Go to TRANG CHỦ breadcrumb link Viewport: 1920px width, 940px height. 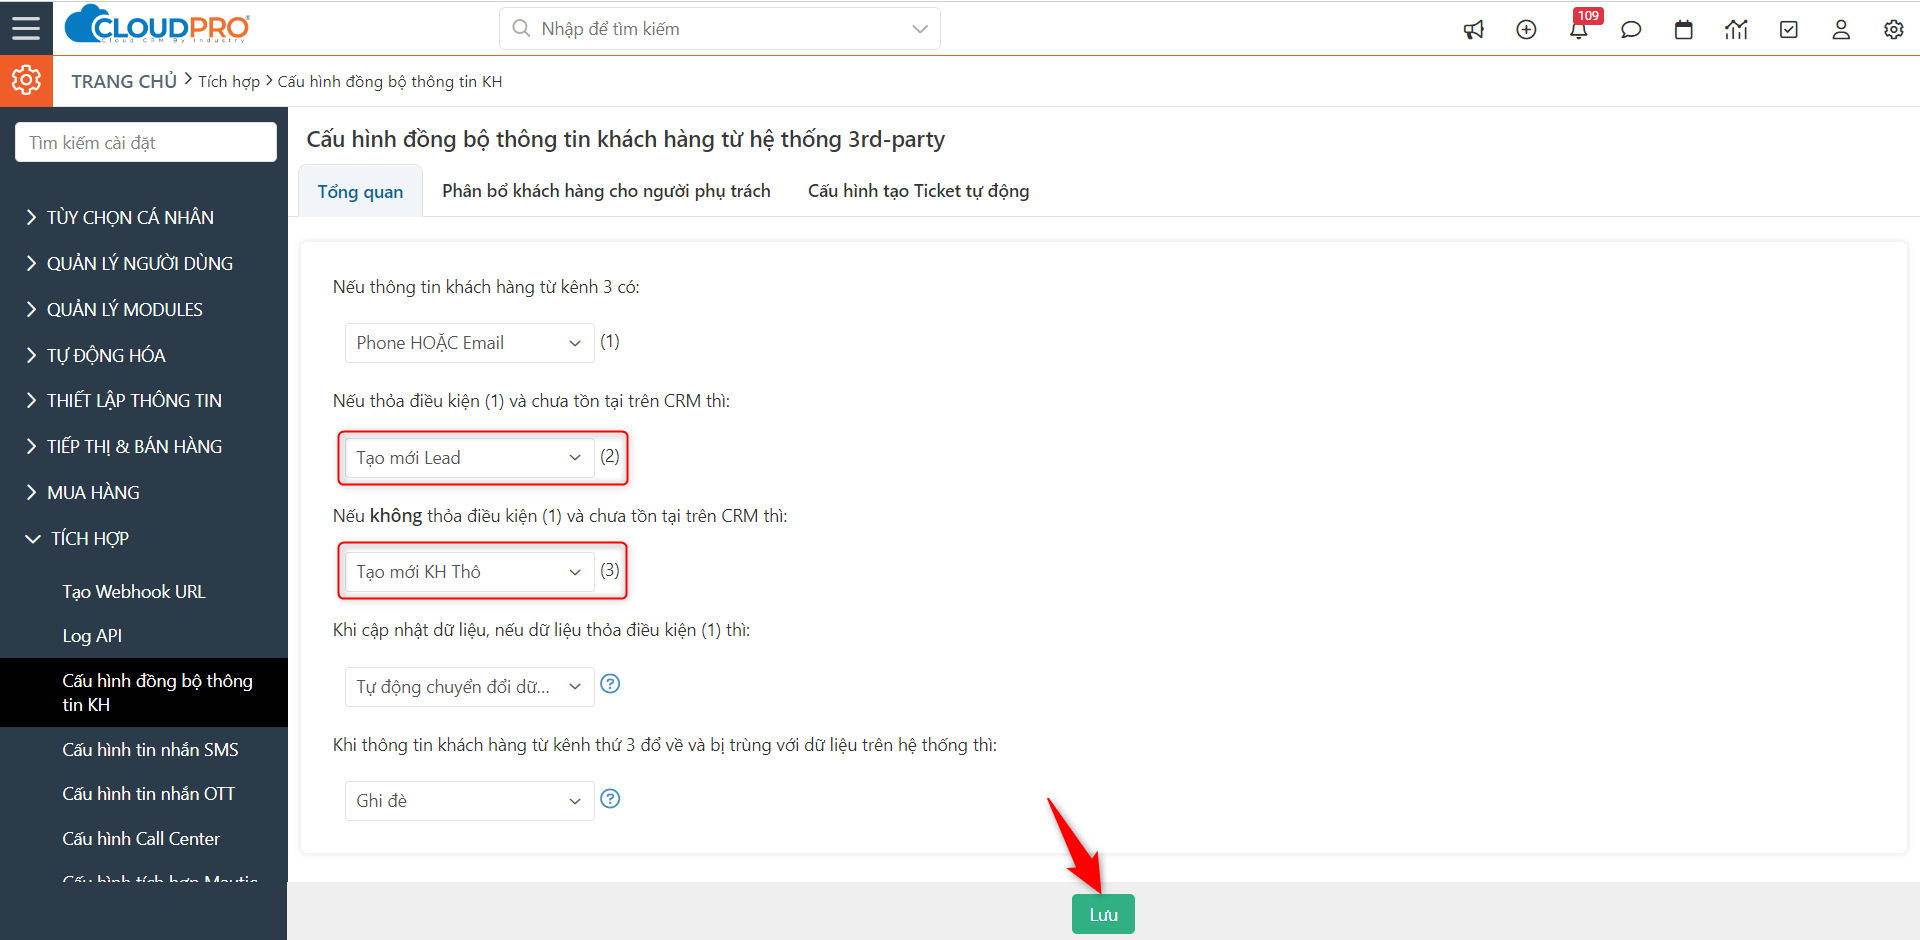(x=124, y=81)
